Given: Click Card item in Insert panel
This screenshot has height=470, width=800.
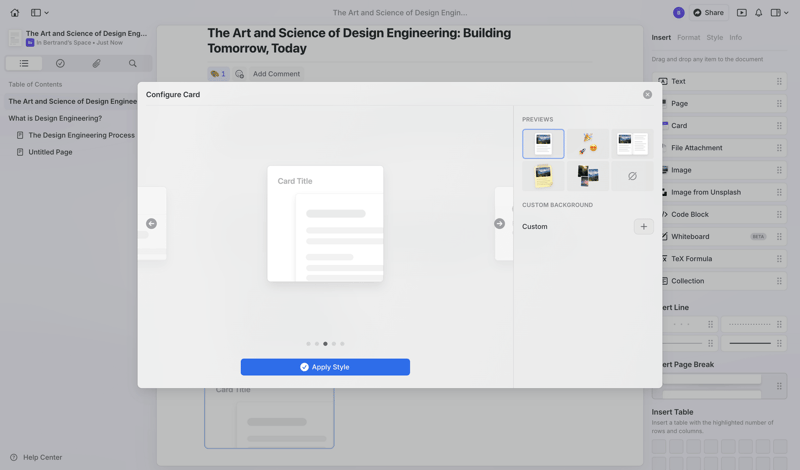Looking at the screenshot, I should (724, 126).
